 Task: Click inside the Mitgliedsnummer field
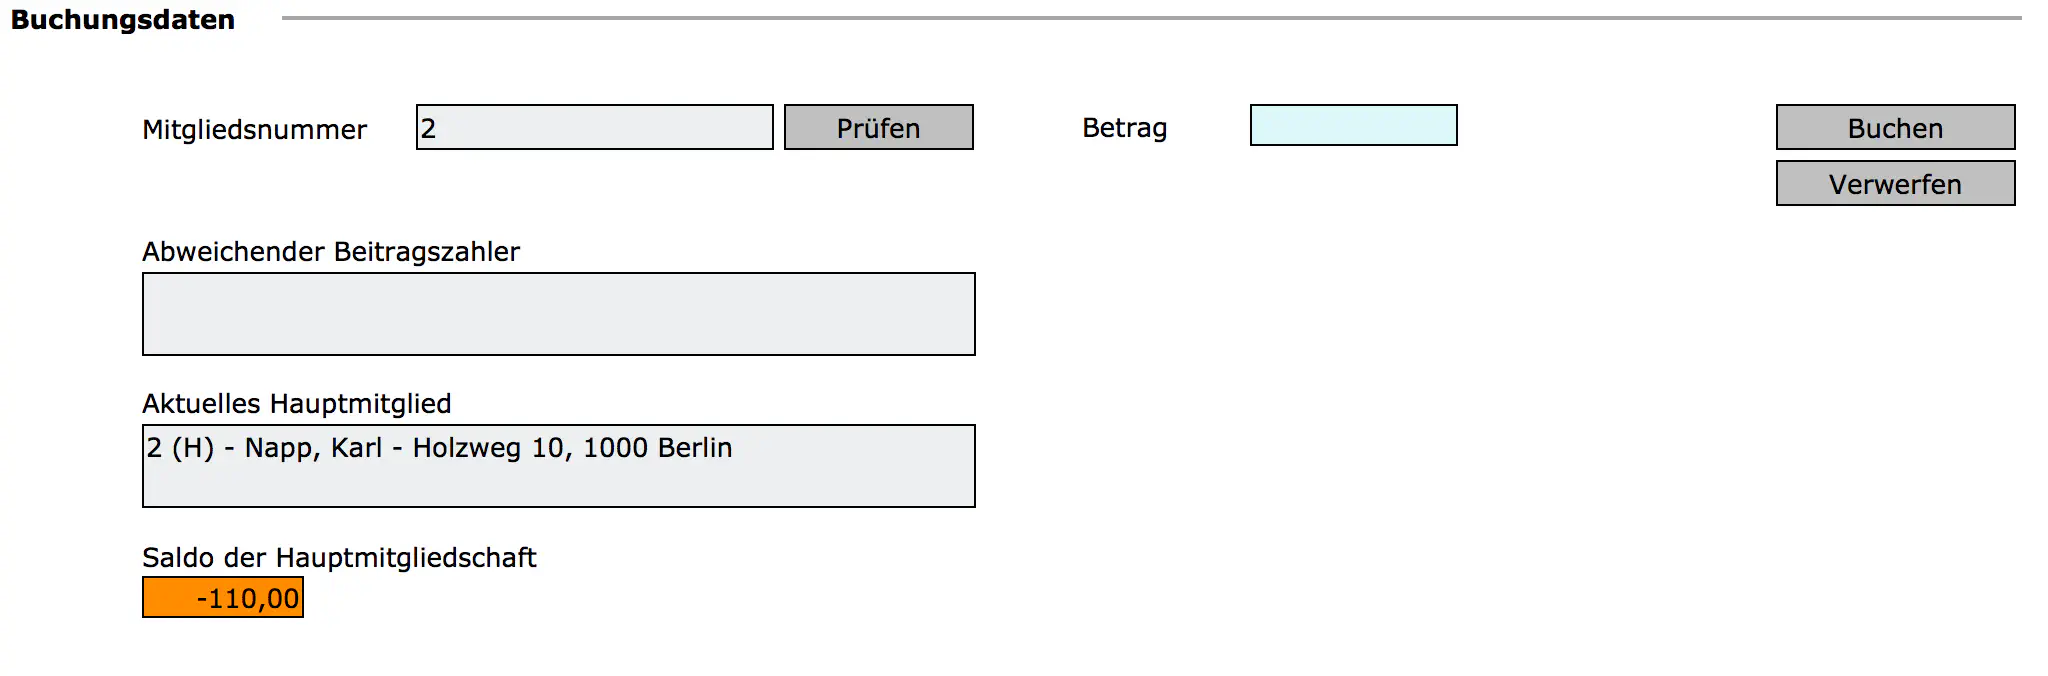[x=594, y=127]
